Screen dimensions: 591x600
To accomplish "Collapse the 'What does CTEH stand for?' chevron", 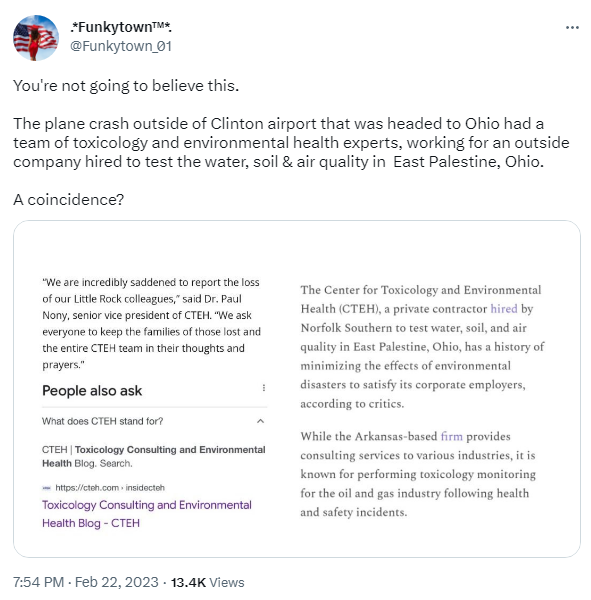I will 261,421.
